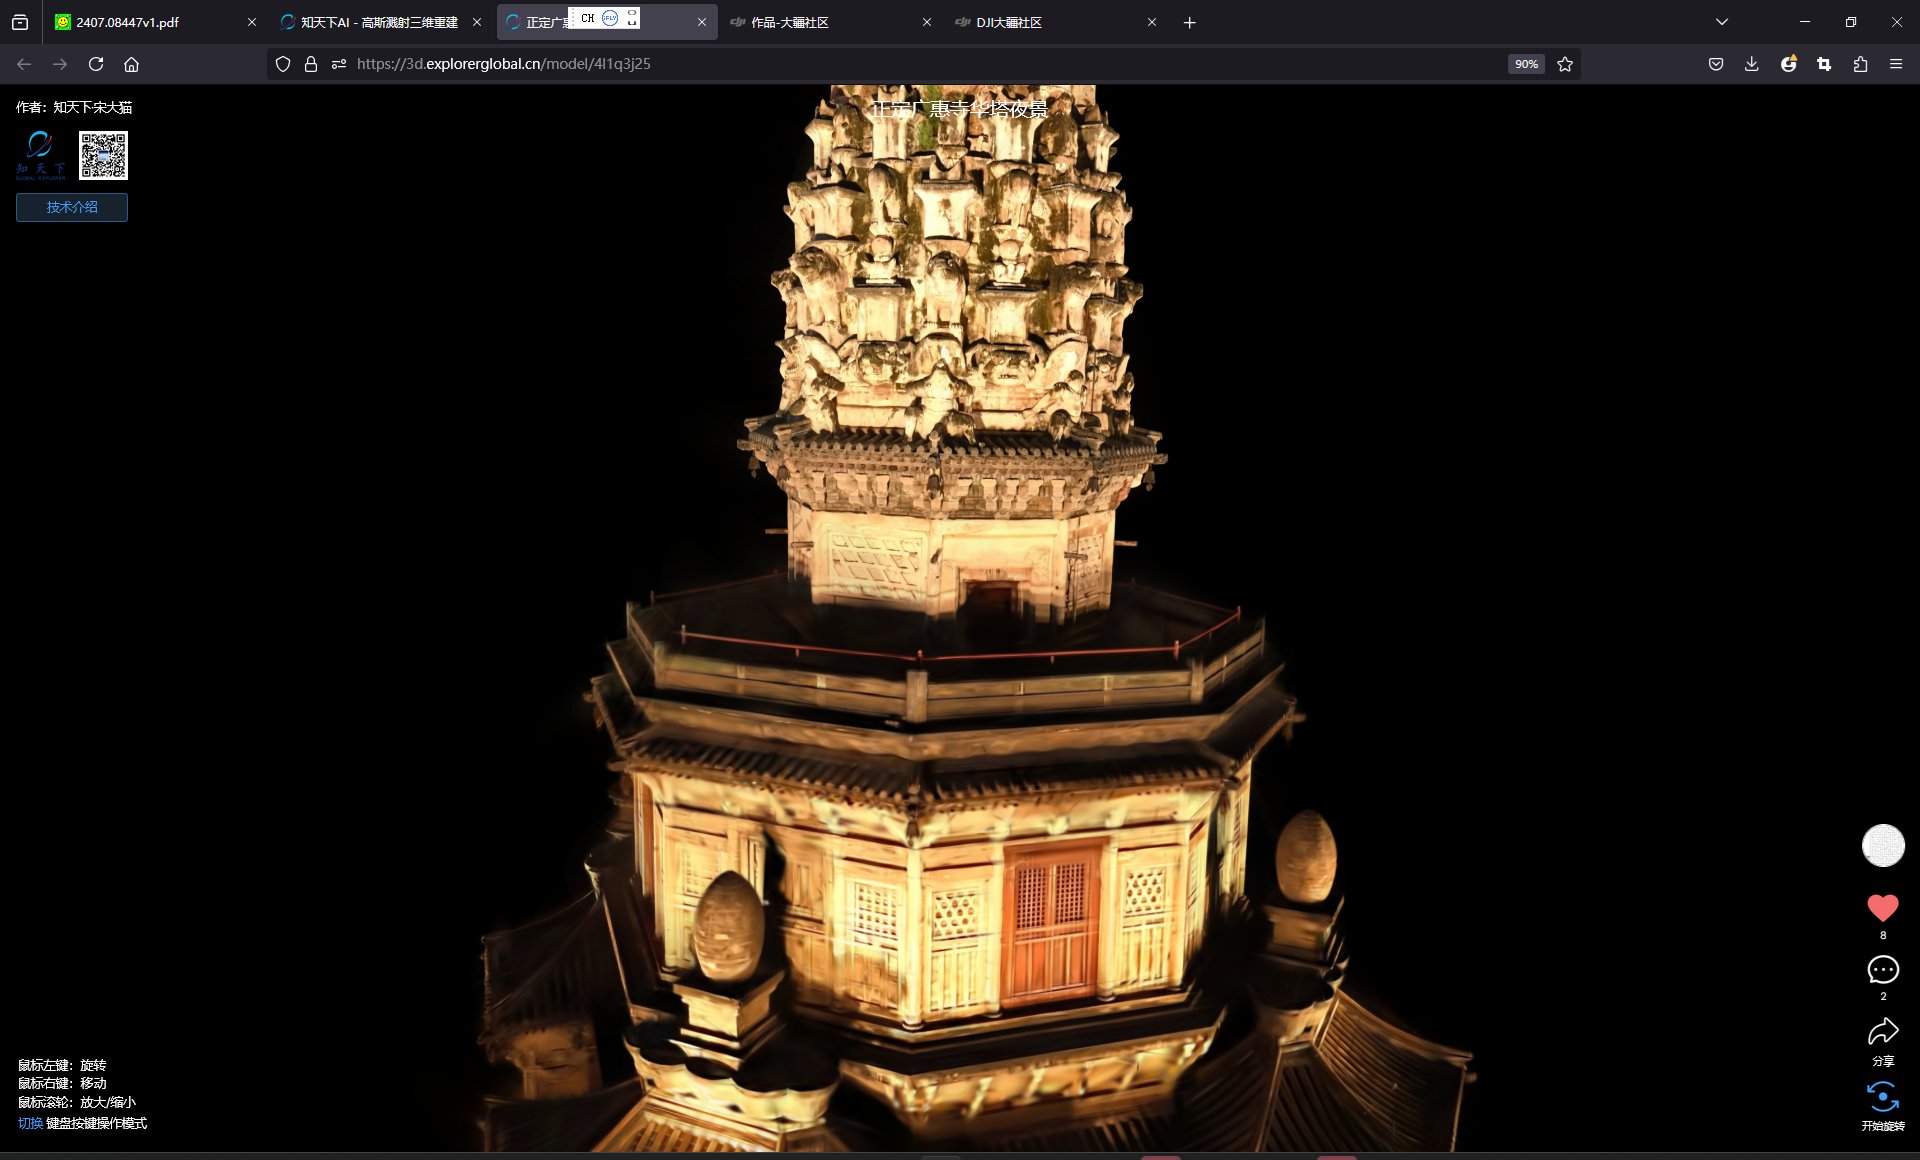The image size is (1920, 1160).
Task: Open the downloads panel
Action: tap(1752, 64)
